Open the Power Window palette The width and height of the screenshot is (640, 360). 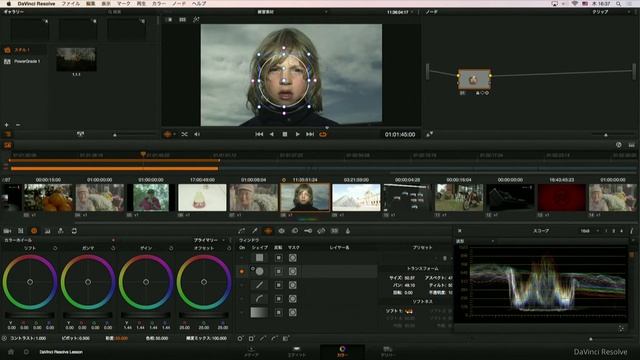point(268,231)
